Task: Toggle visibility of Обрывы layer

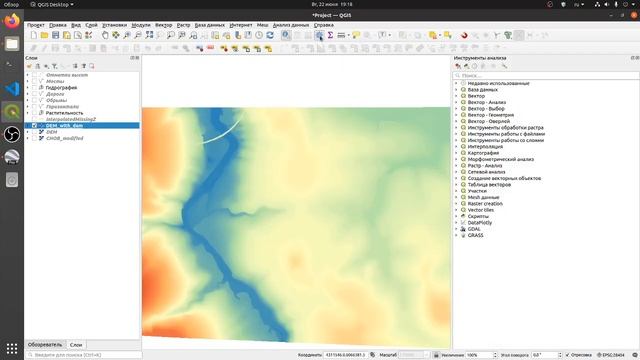Action: pos(35,100)
